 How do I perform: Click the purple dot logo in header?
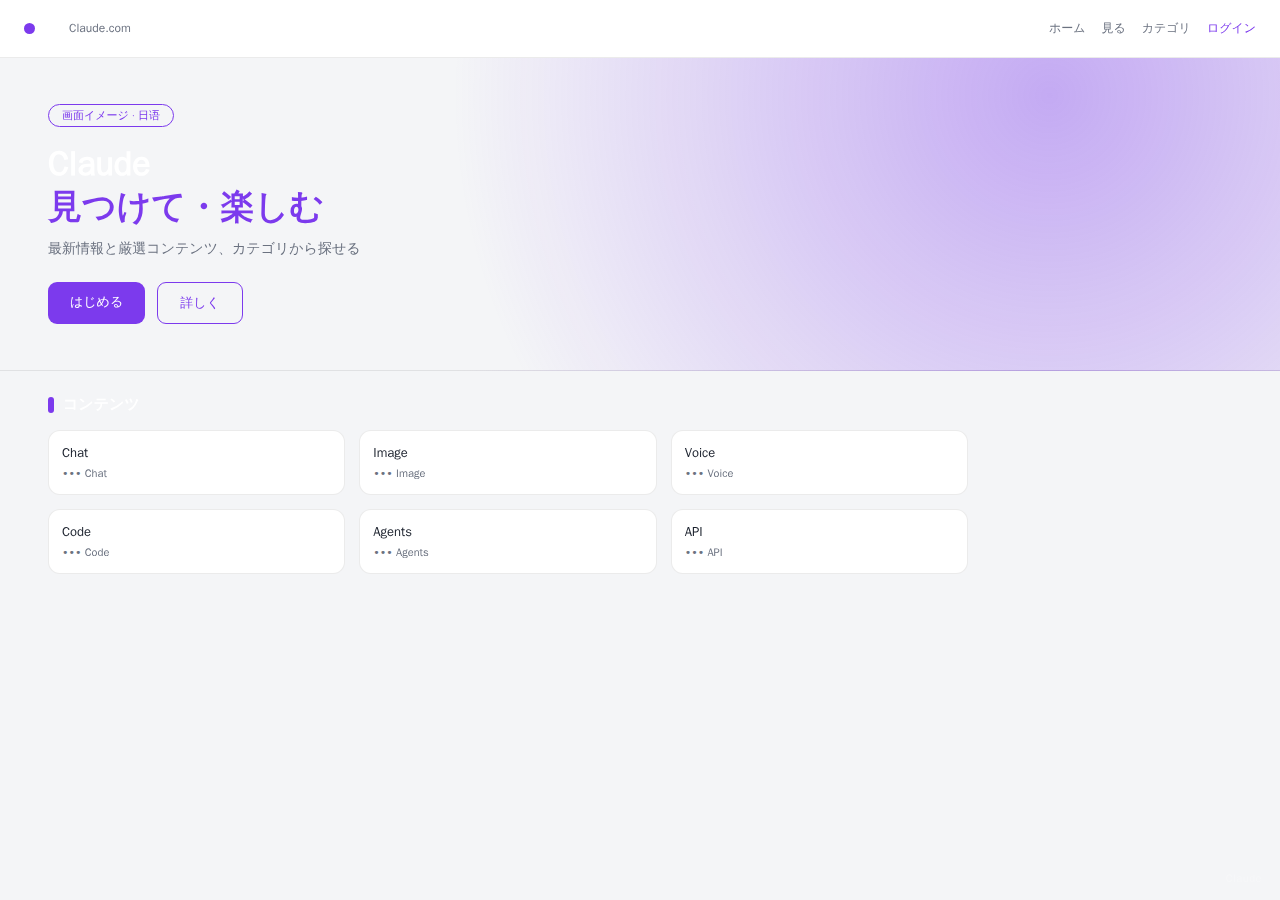click(30, 29)
